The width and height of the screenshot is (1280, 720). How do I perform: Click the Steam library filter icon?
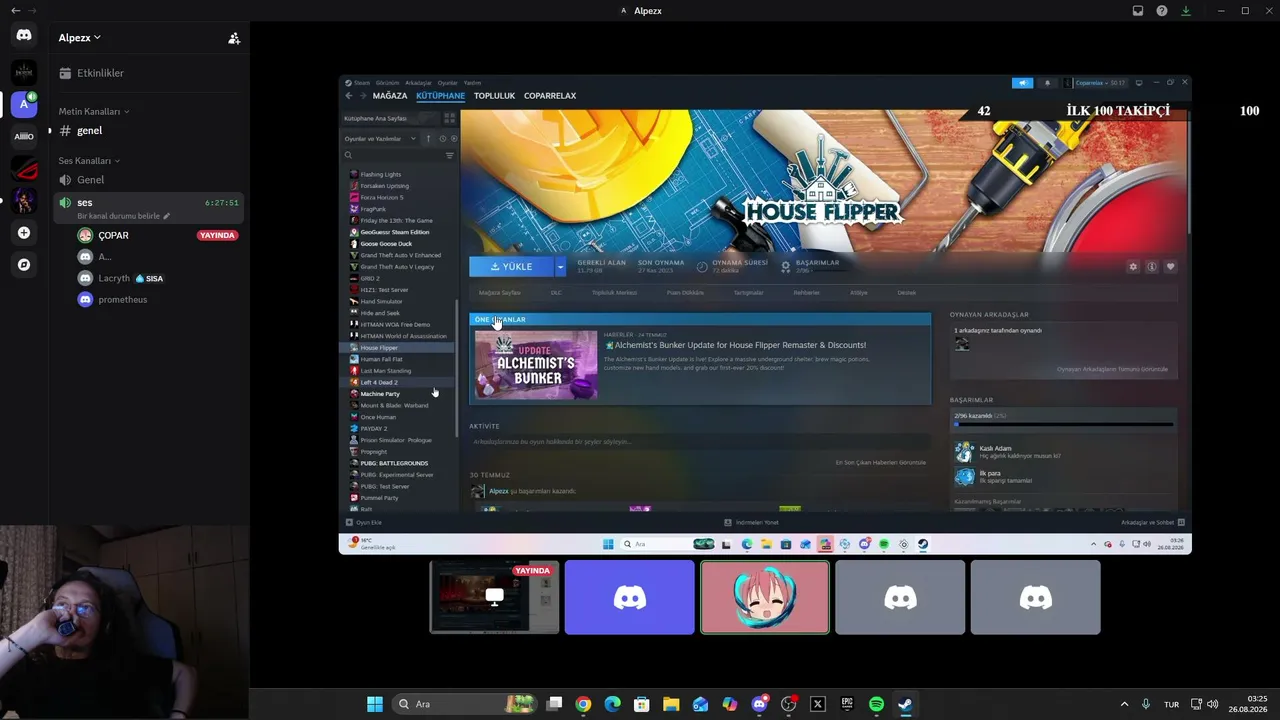point(450,155)
